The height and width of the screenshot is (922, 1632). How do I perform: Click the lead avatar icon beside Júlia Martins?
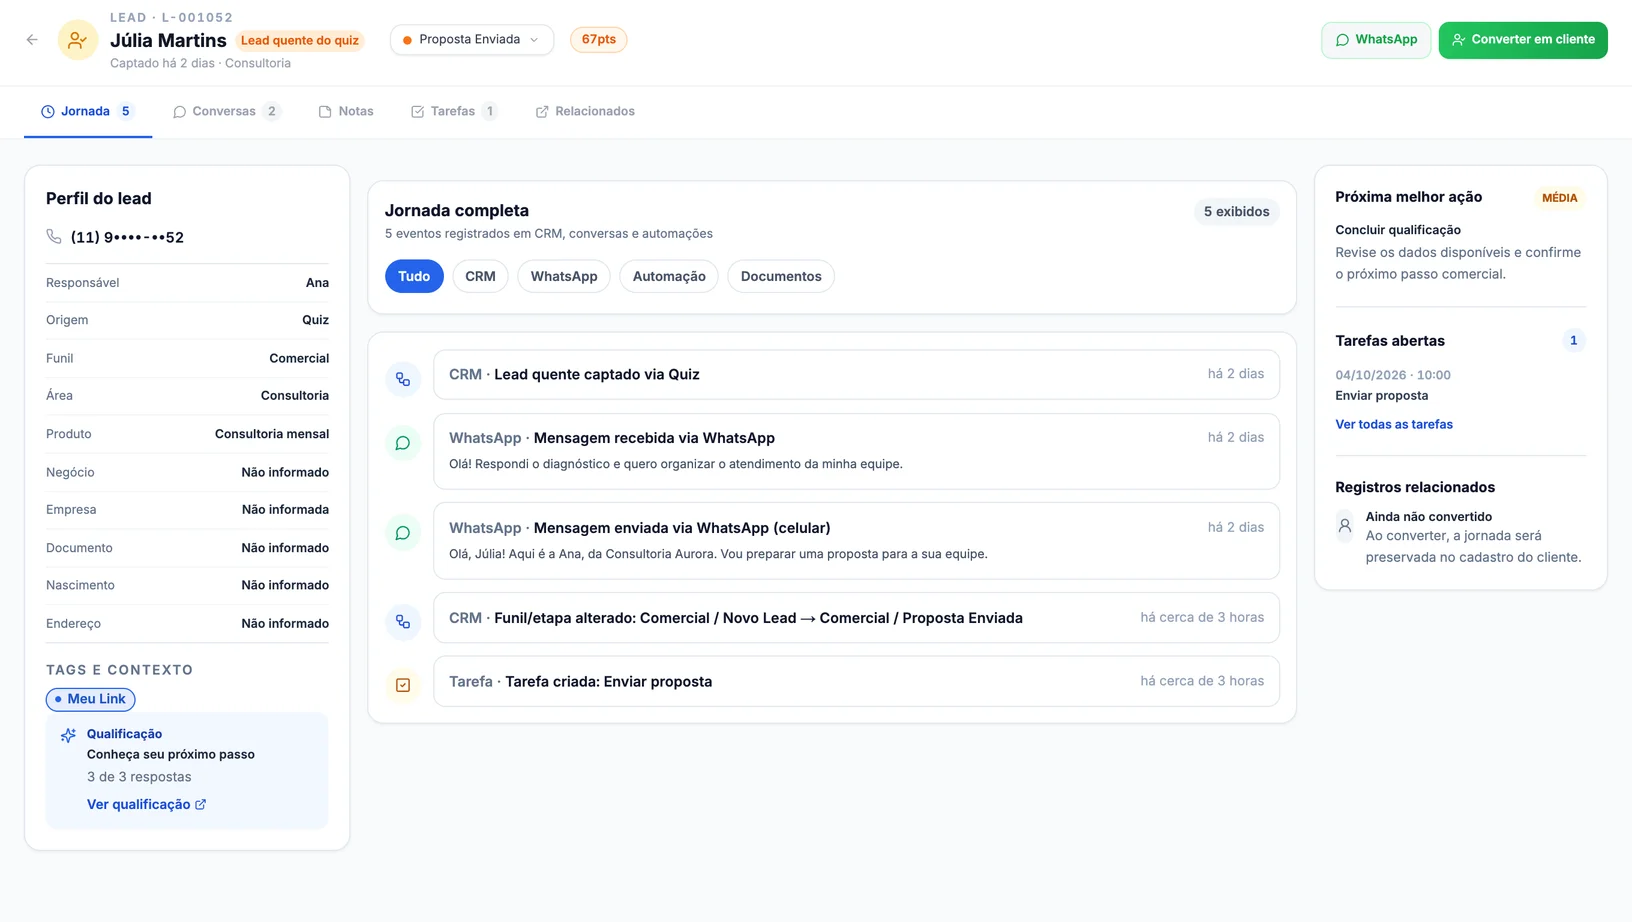point(77,40)
